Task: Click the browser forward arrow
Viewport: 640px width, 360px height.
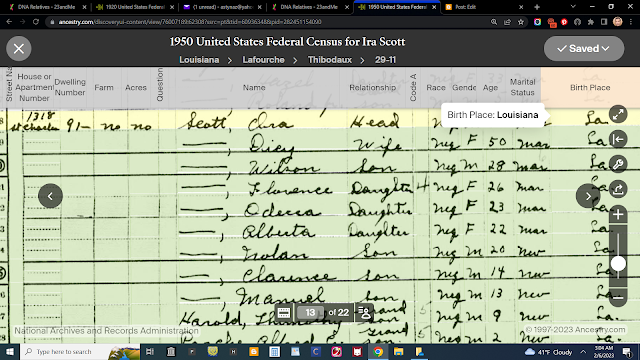Action: pyautogui.click(x=22, y=22)
